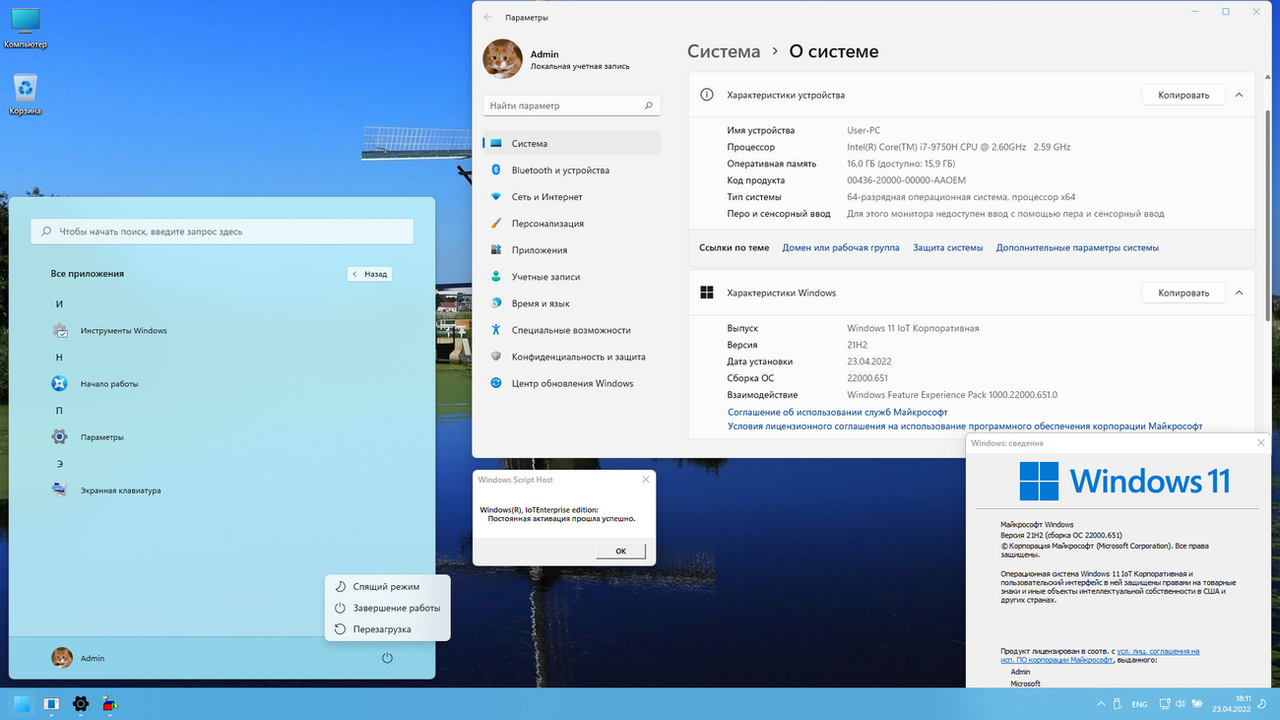This screenshot has width=1280, height=720.
Task: Click the letter И header in app list
Action: coord(59,304)
